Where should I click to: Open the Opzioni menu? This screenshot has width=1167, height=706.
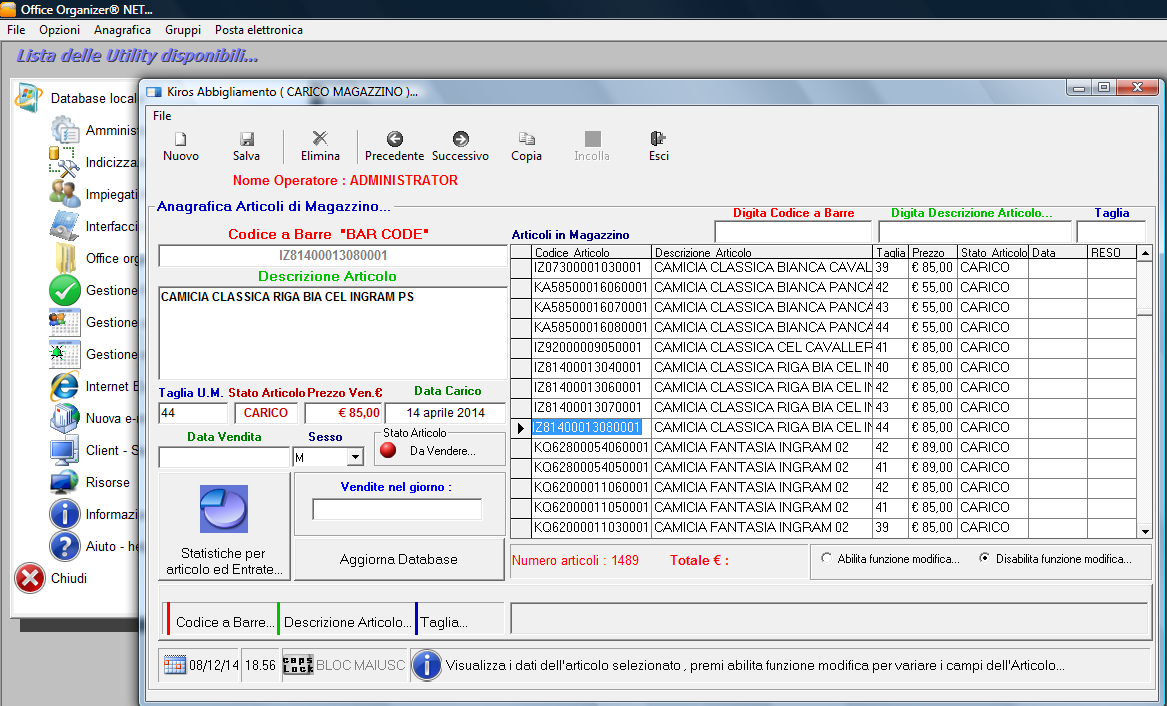60,30
